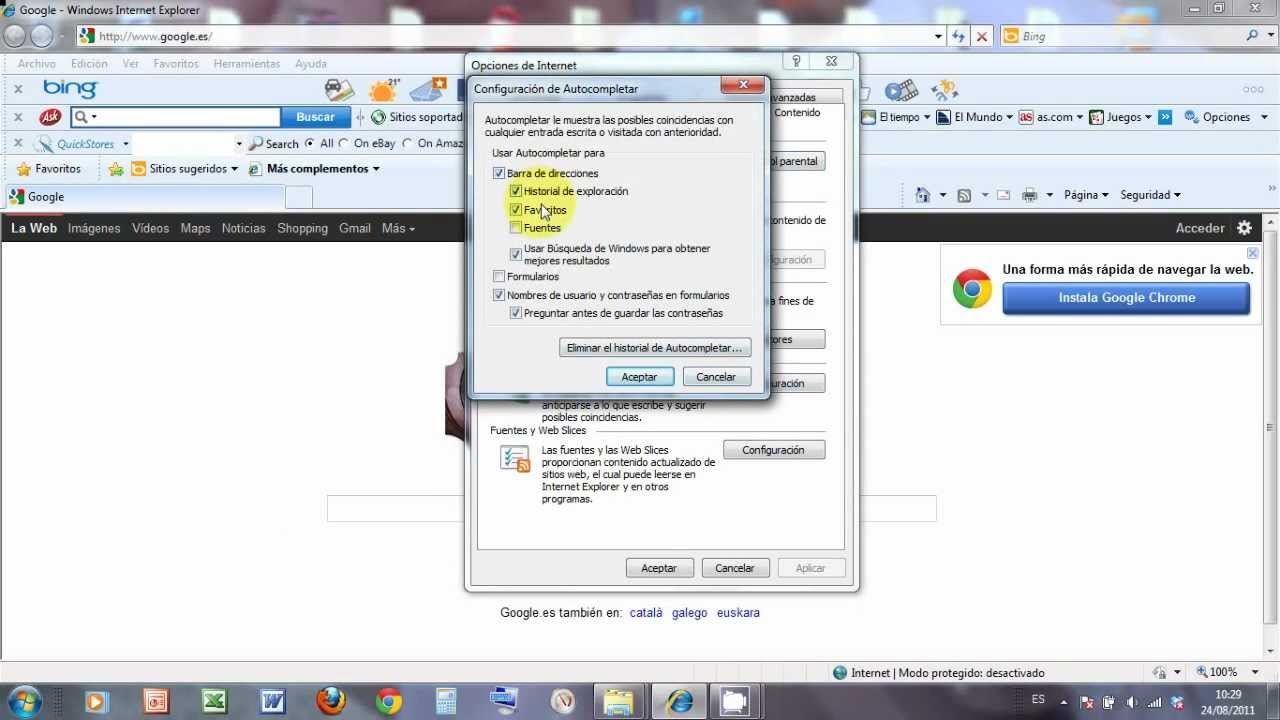Enable the Formularios checkbox

[499, 276]
